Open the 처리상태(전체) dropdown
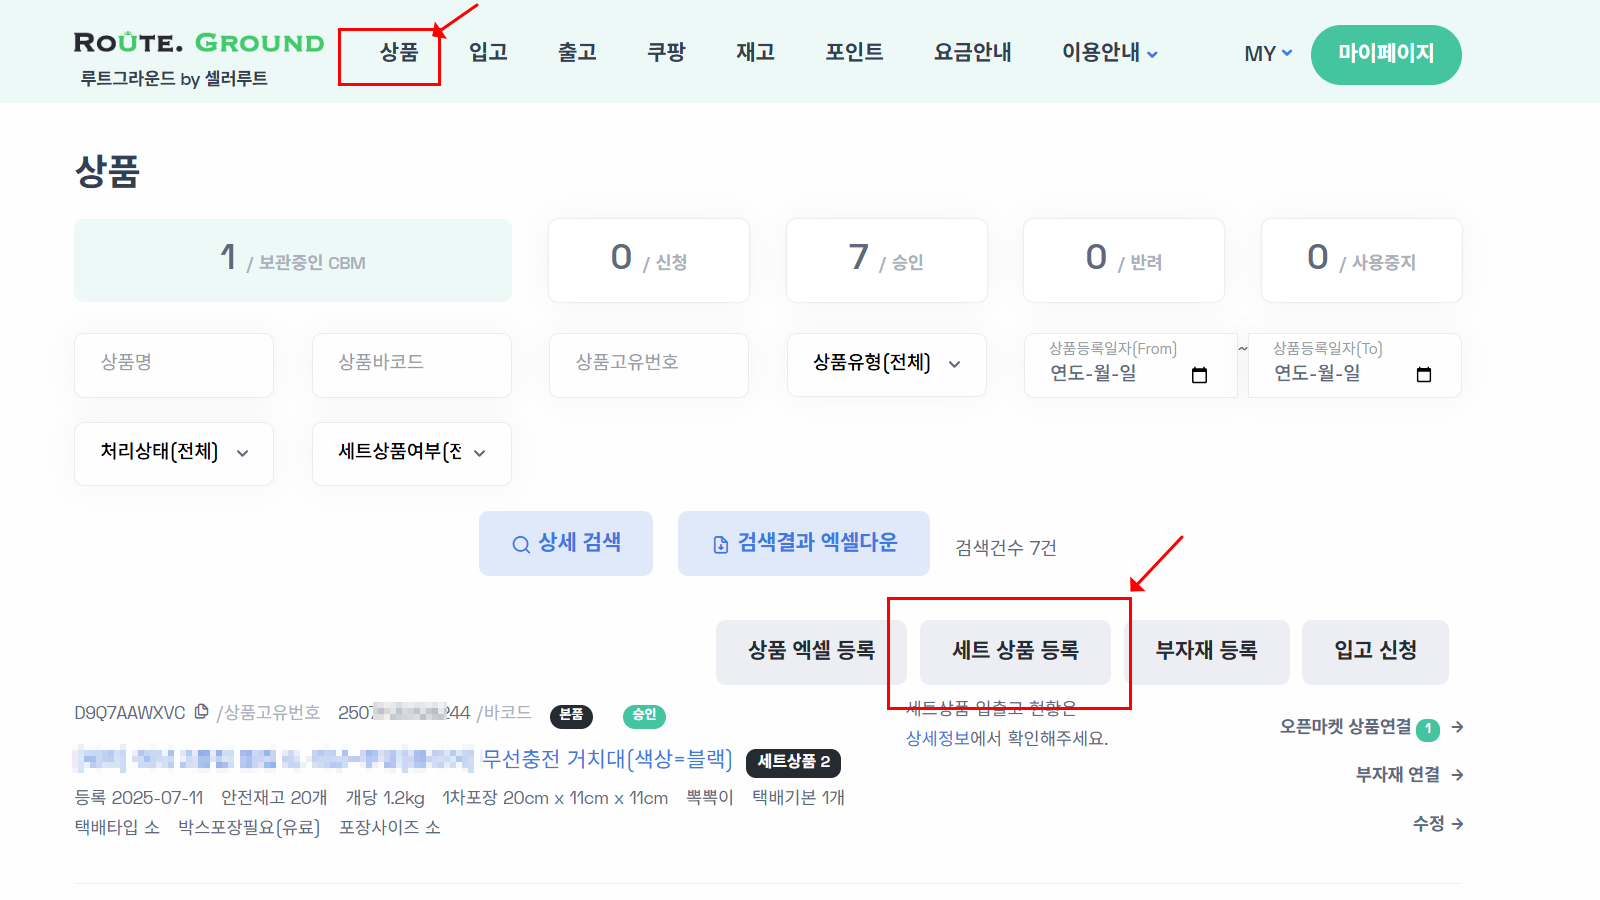This screenshot has width=1600, height=900. [173, 453]
